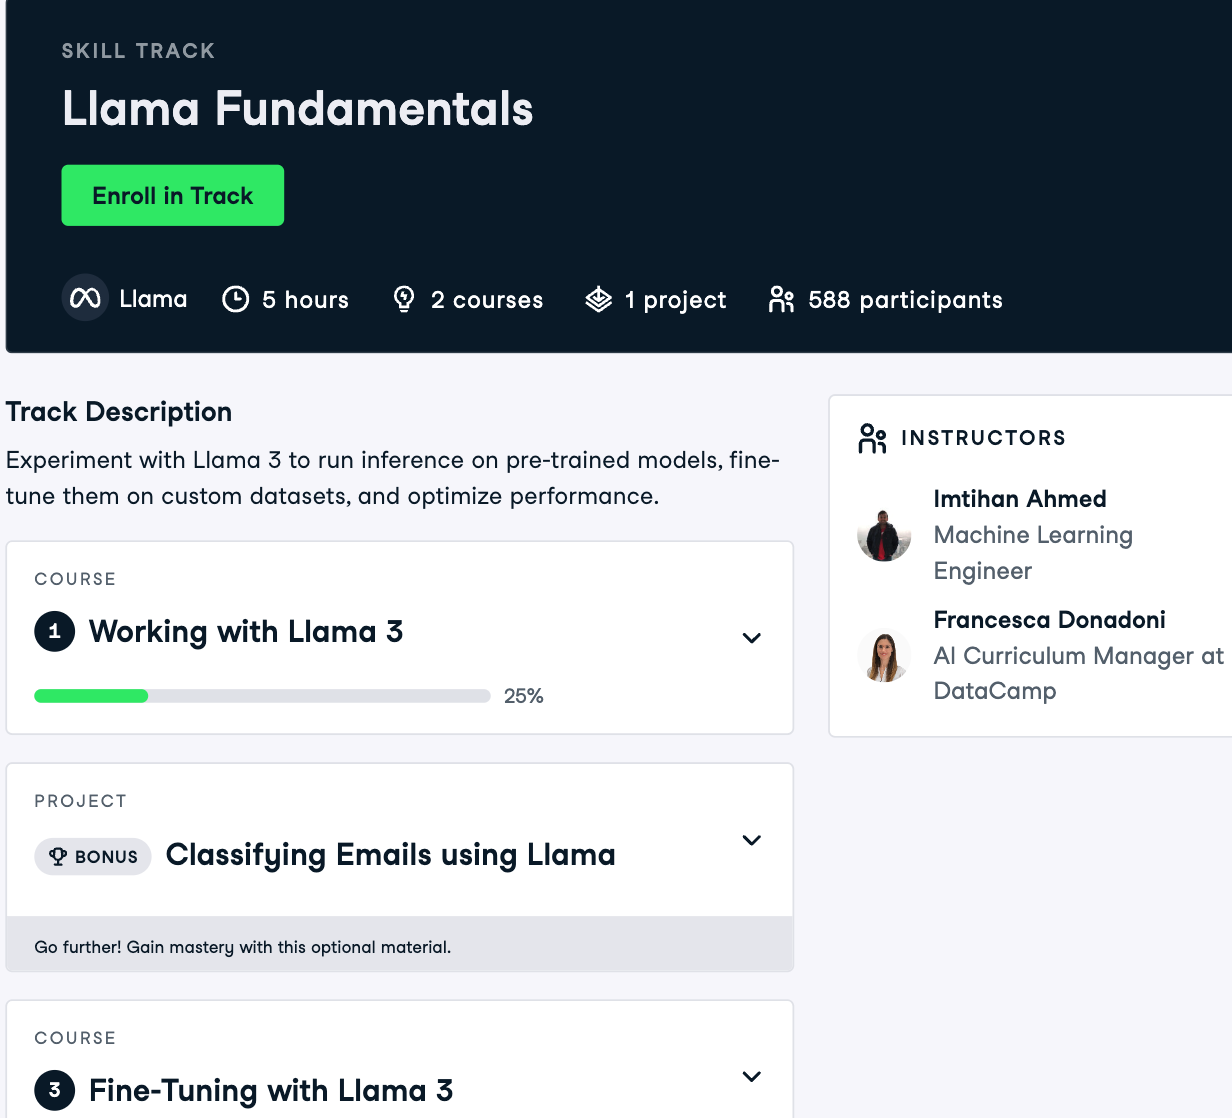Viewport: 1232px width, 1118px height.
Task: Click the layers icon beside 1 project
Action: pyautogui.click(x=598, y=299)
